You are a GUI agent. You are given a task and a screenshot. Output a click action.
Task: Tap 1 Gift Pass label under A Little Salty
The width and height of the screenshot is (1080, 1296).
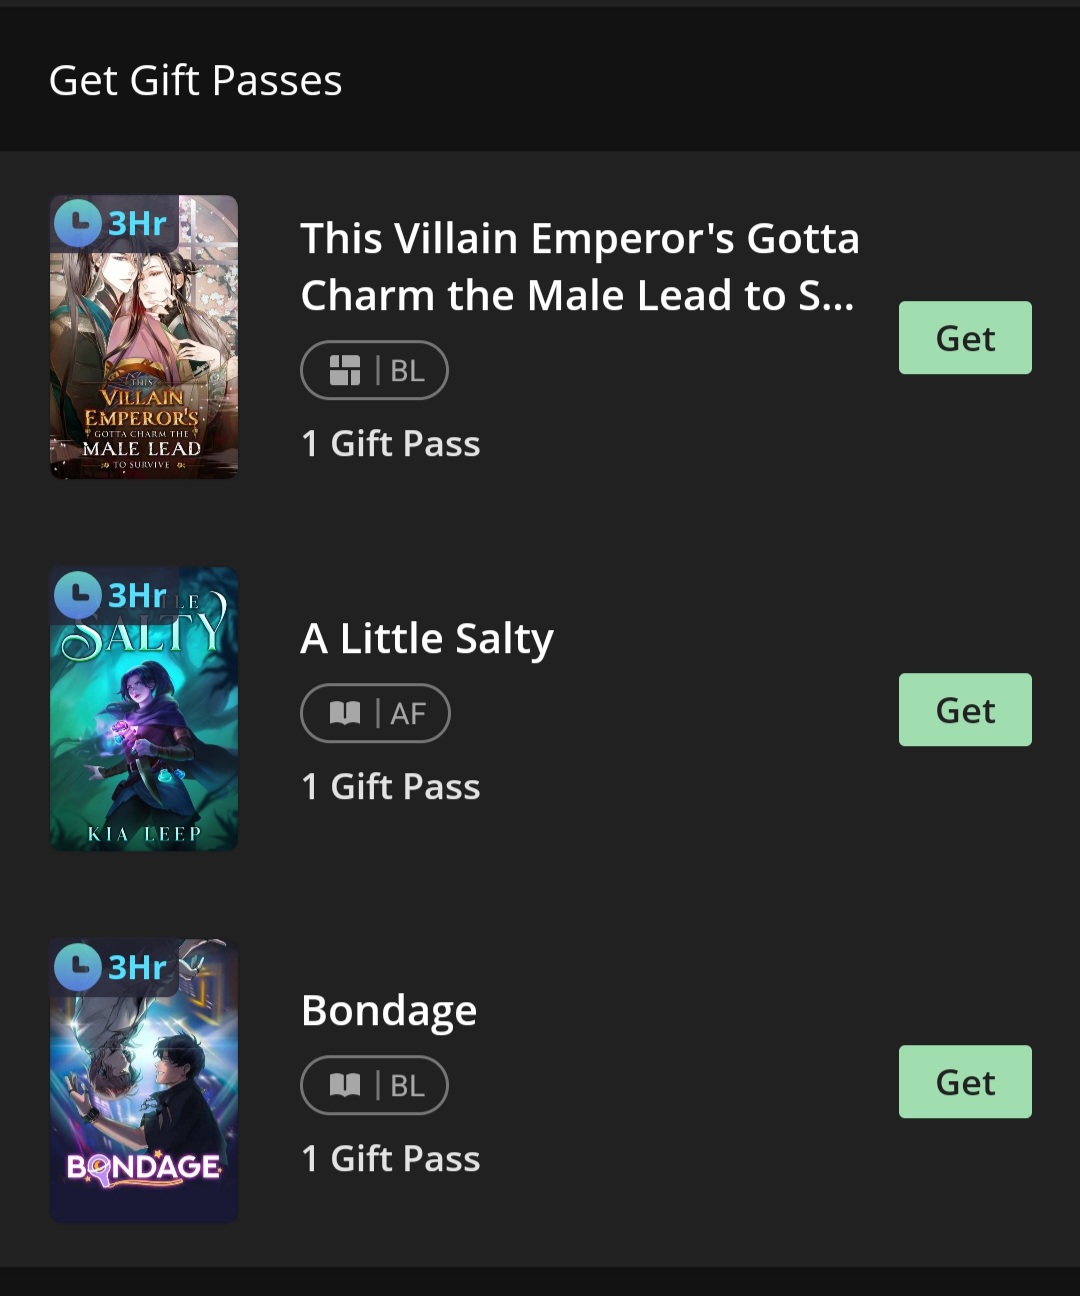(x=391, y=787)
